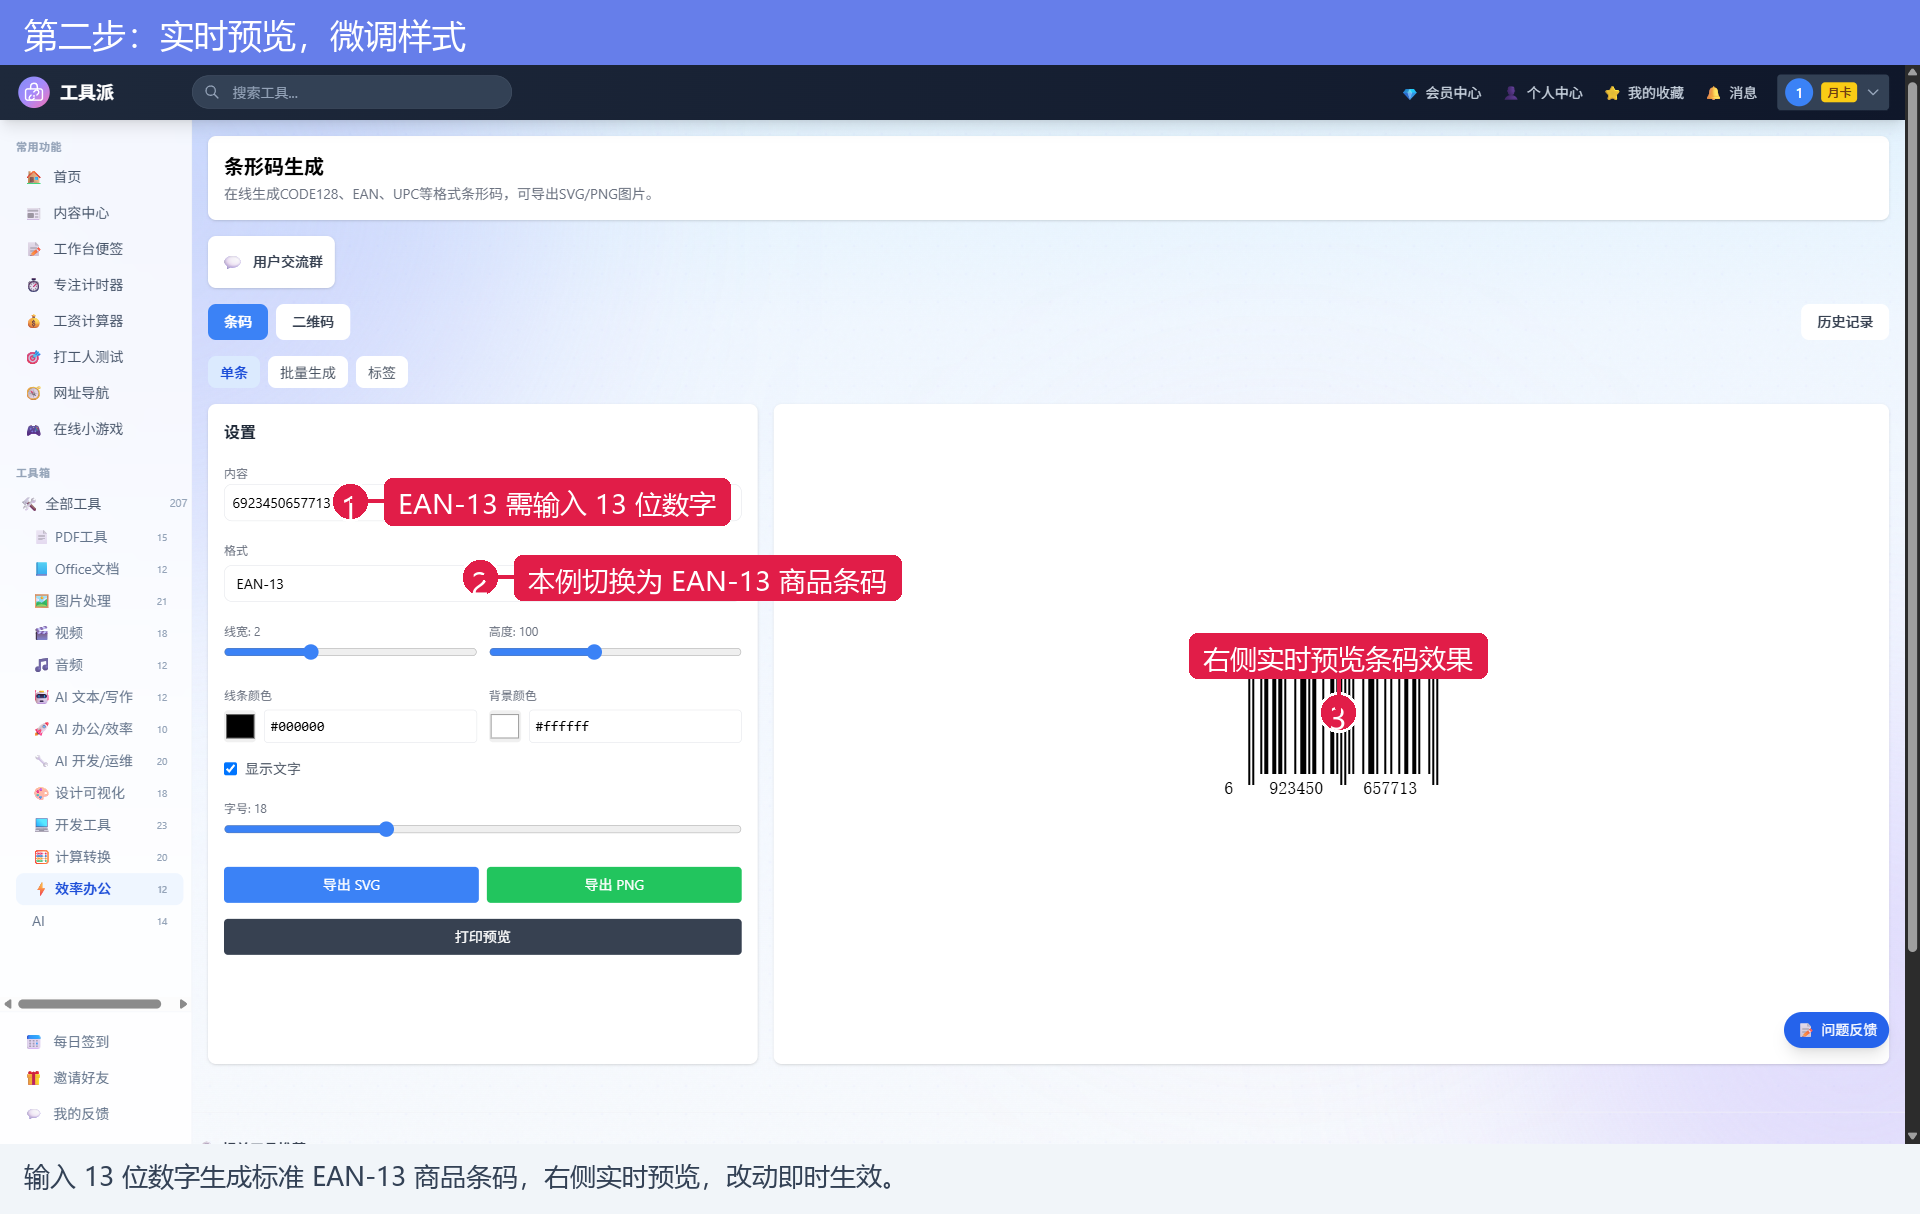The width and height of the screenshot is (1920, 1214).
Task: Click the white 背景颜色 swatch
Action: 505,726
